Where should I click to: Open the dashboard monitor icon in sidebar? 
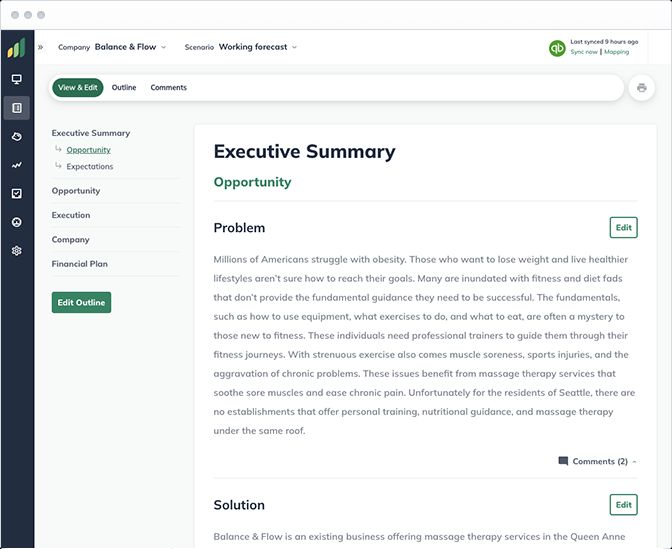17,79
